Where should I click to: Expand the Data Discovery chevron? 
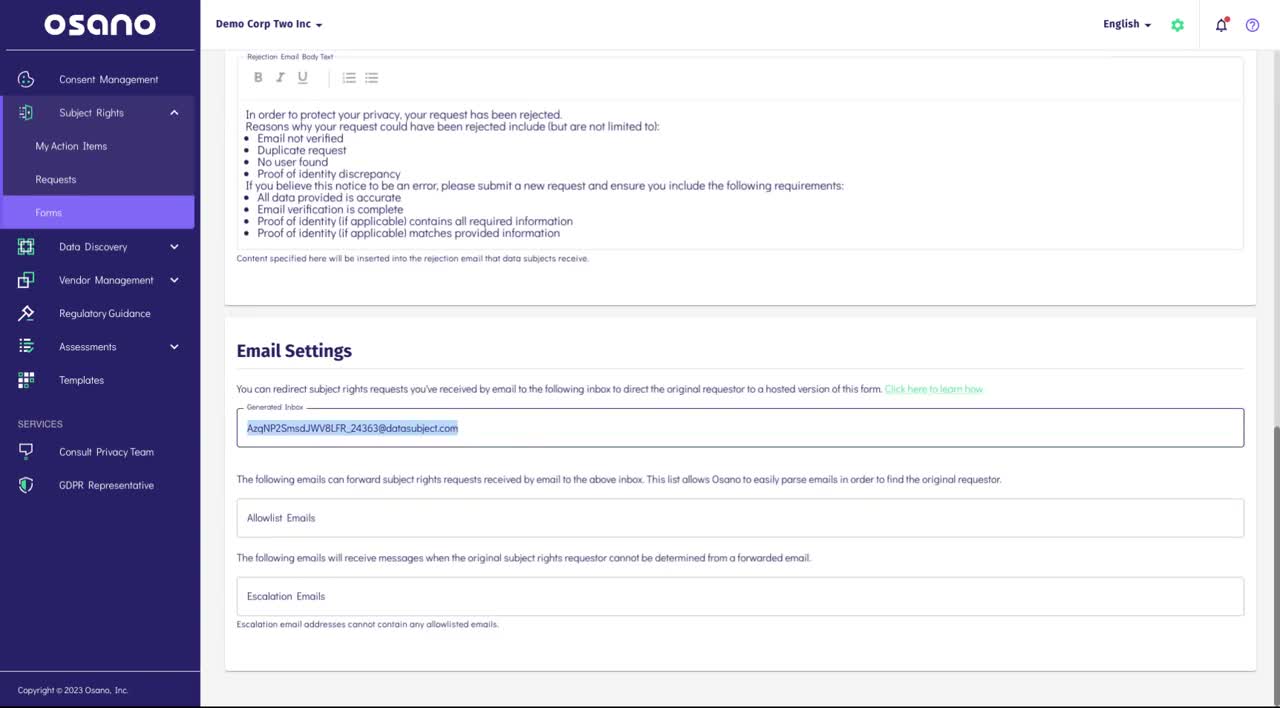pos(174,246)
